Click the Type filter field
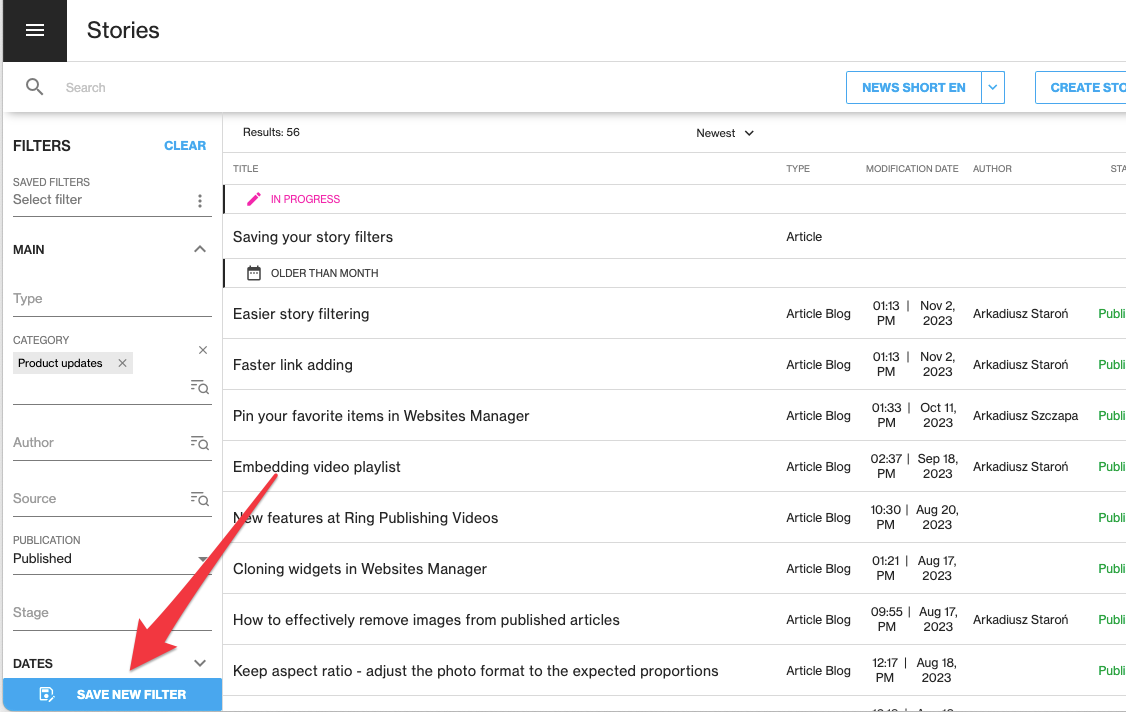The image size is (1126, 712). click(110, 299)
